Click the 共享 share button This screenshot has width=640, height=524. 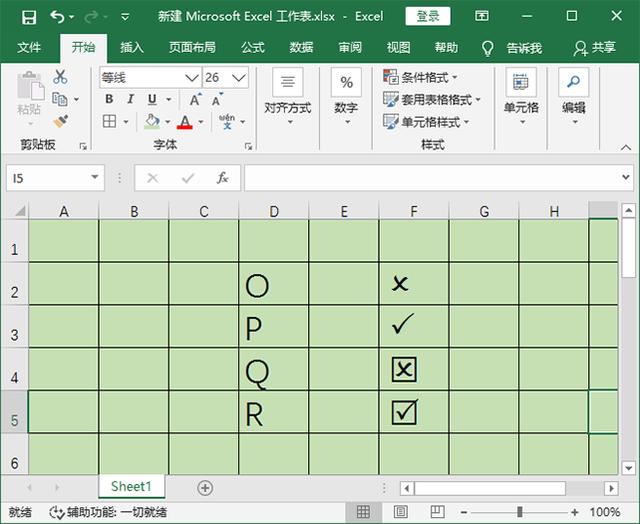594,48
